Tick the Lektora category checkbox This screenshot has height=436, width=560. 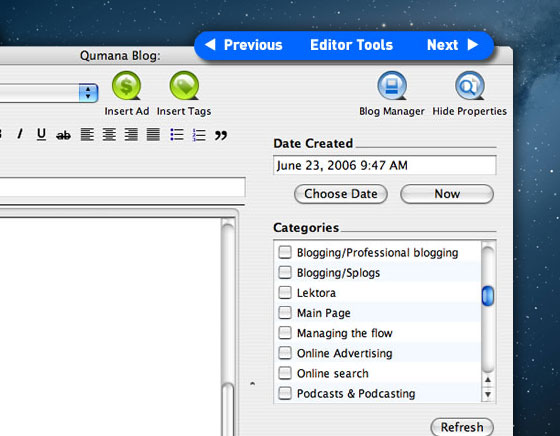click(285, 292)
